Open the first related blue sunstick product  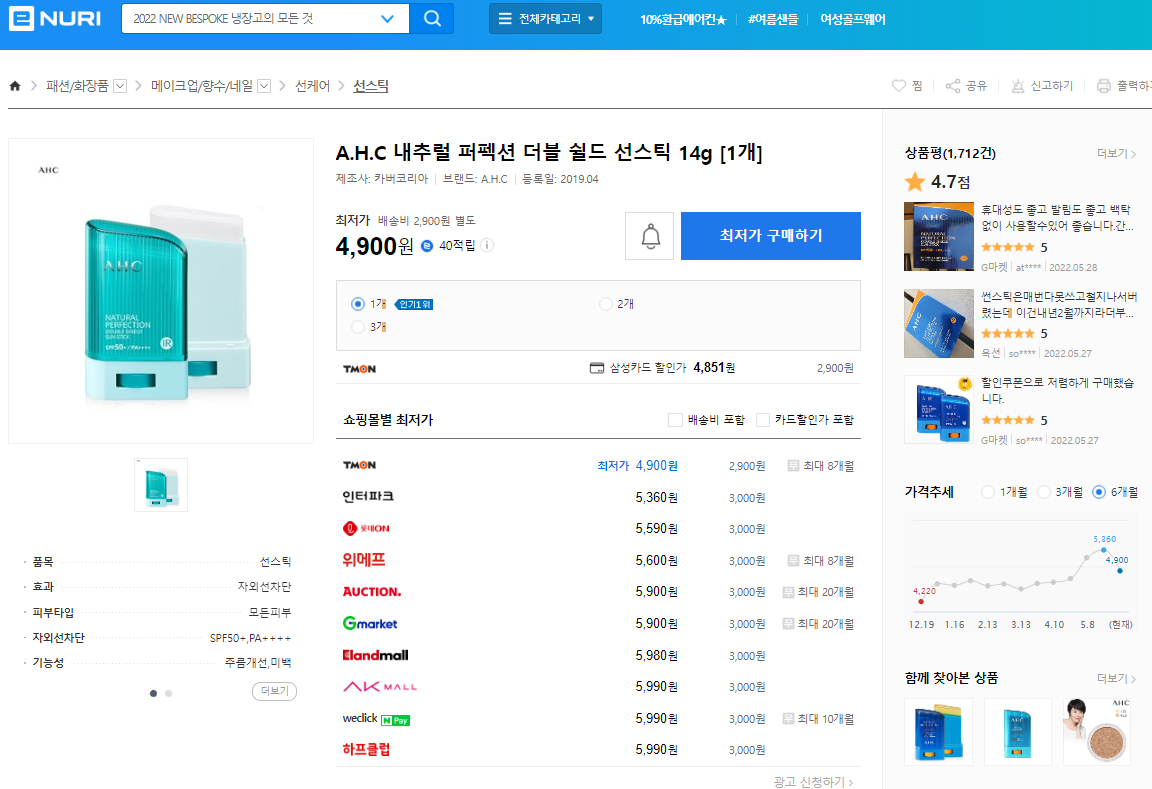938,732
